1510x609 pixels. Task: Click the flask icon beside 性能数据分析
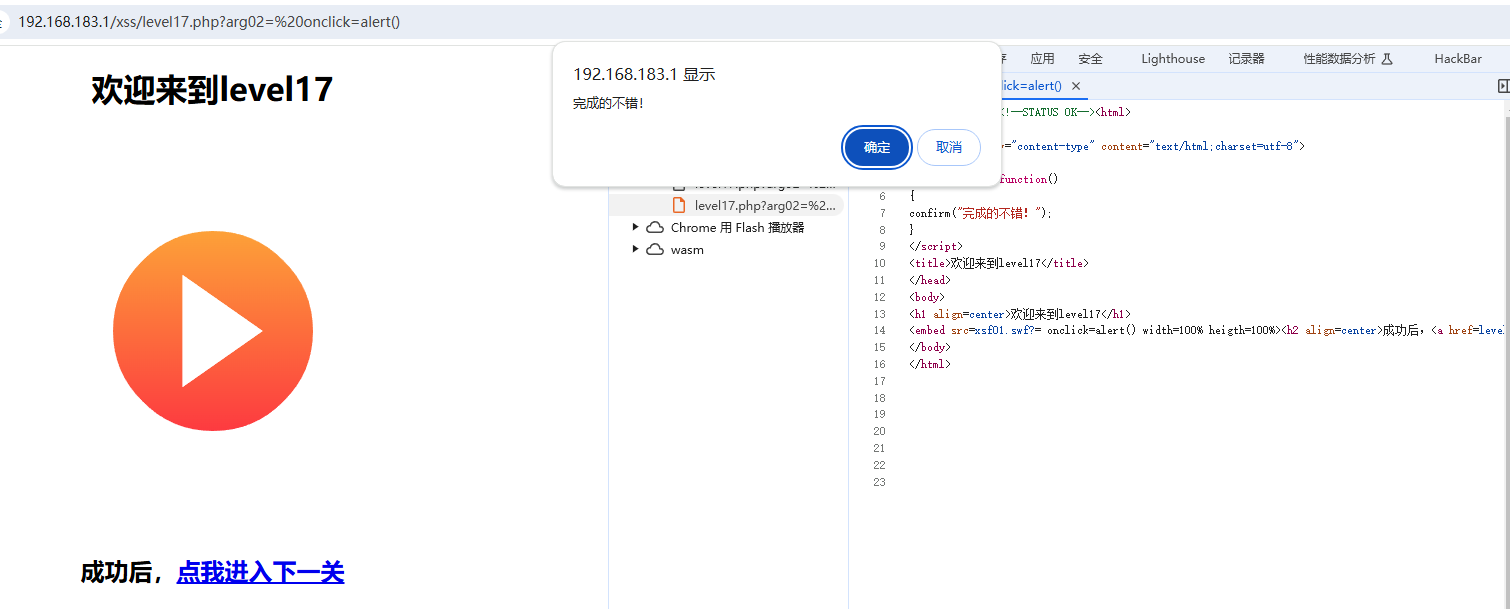point(1387,59)
